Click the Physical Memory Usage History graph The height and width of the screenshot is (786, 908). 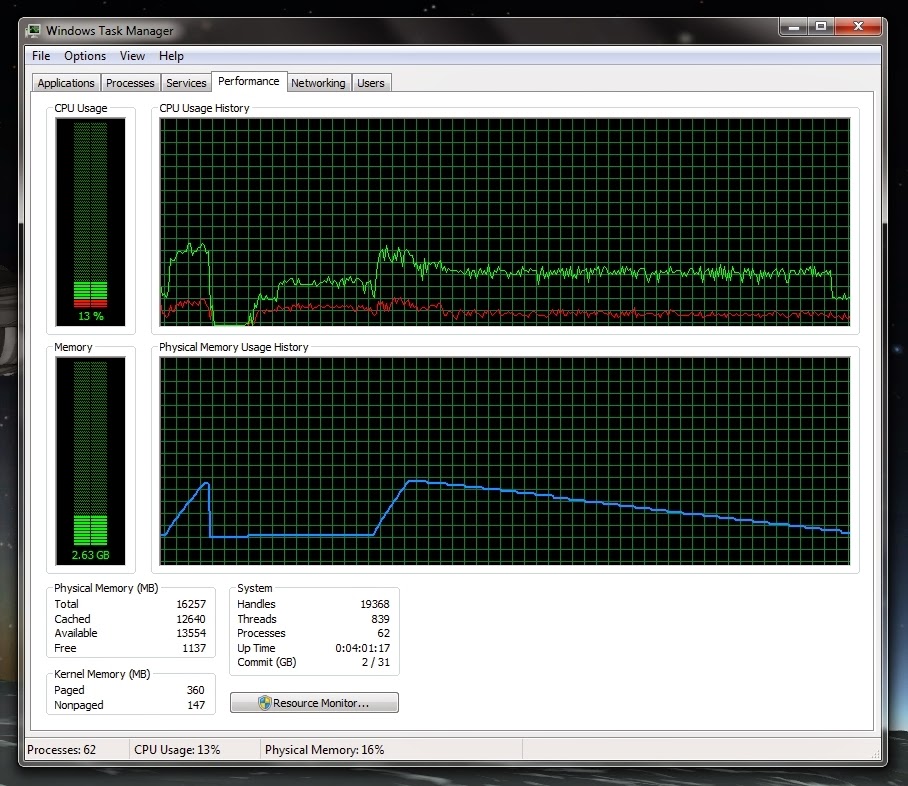[x=505, y=460]
